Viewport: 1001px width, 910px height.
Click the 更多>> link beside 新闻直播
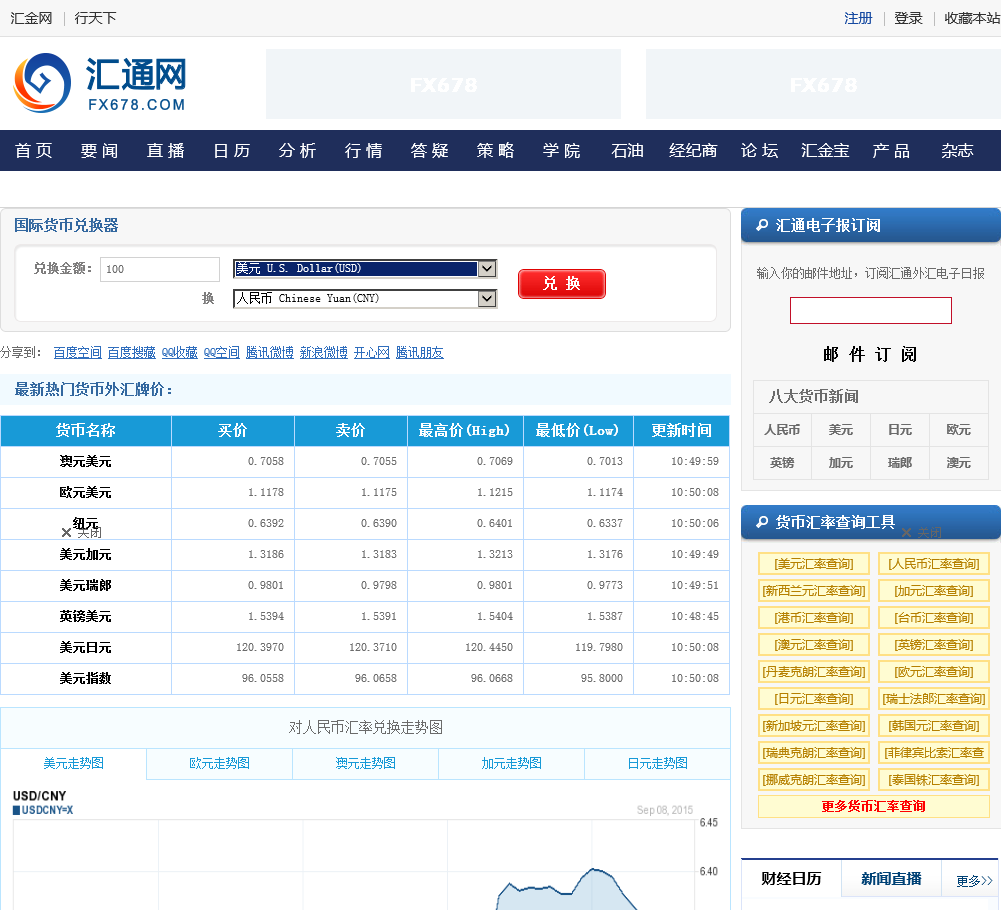[x=974, y=881]
